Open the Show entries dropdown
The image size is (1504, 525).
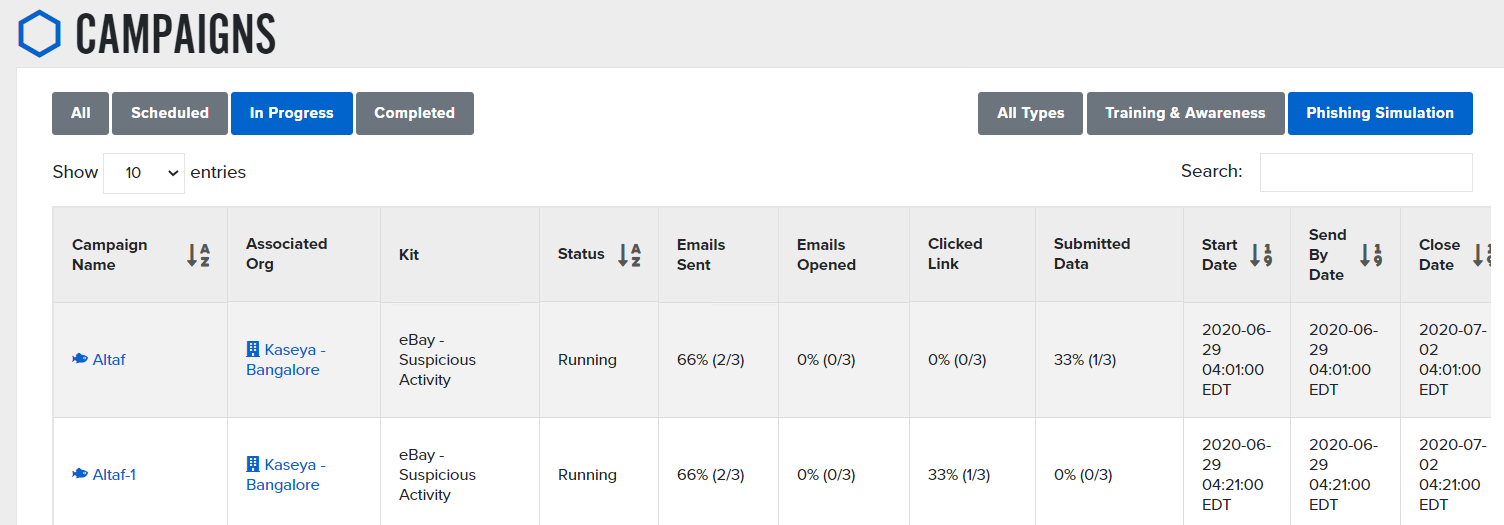[144, 173]
